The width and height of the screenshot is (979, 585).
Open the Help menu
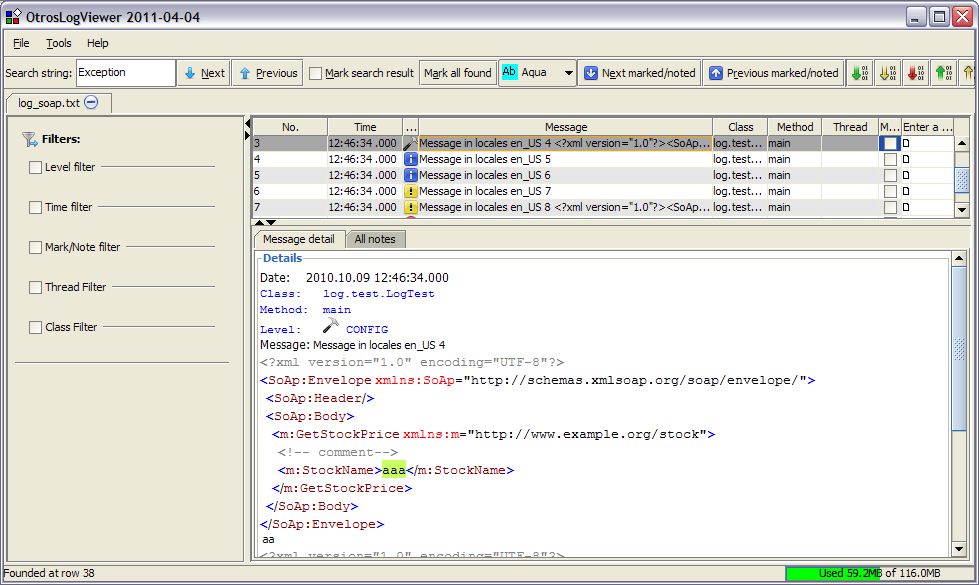click(x=97, y=43)
